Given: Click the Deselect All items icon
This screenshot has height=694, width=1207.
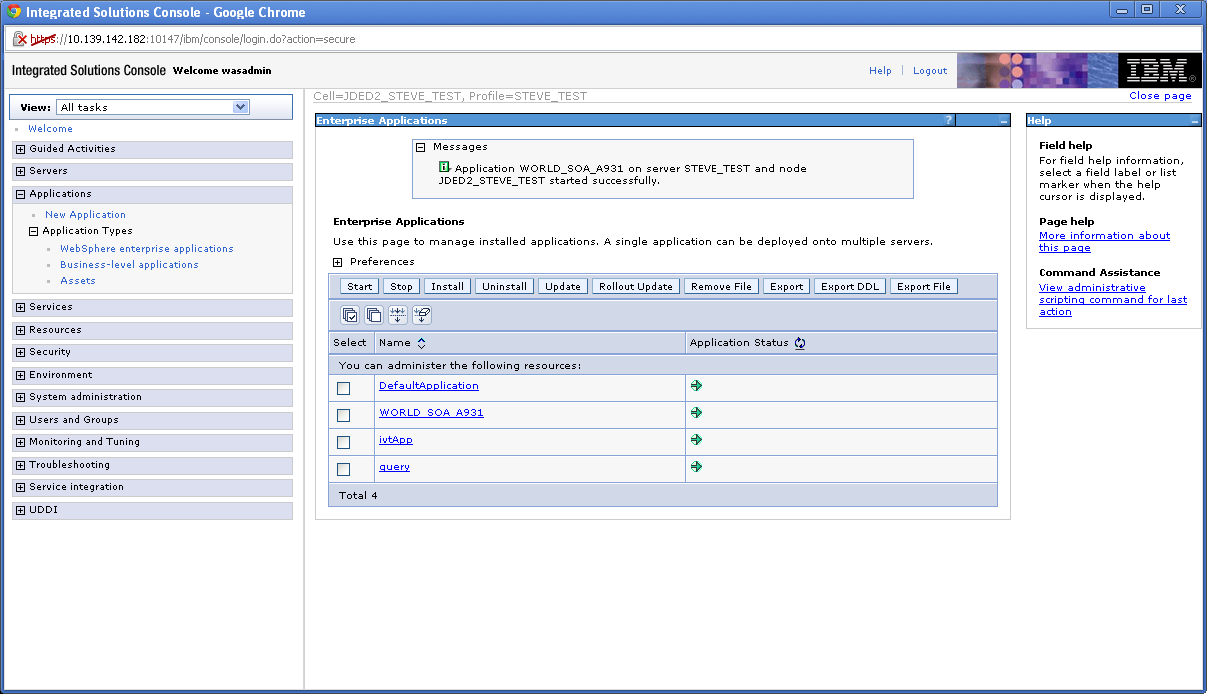Looking at the screenshot, I should coord(374,315).
